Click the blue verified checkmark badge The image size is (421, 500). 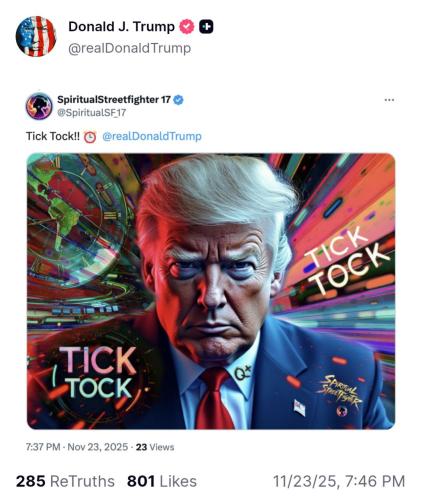pos(179,100)
